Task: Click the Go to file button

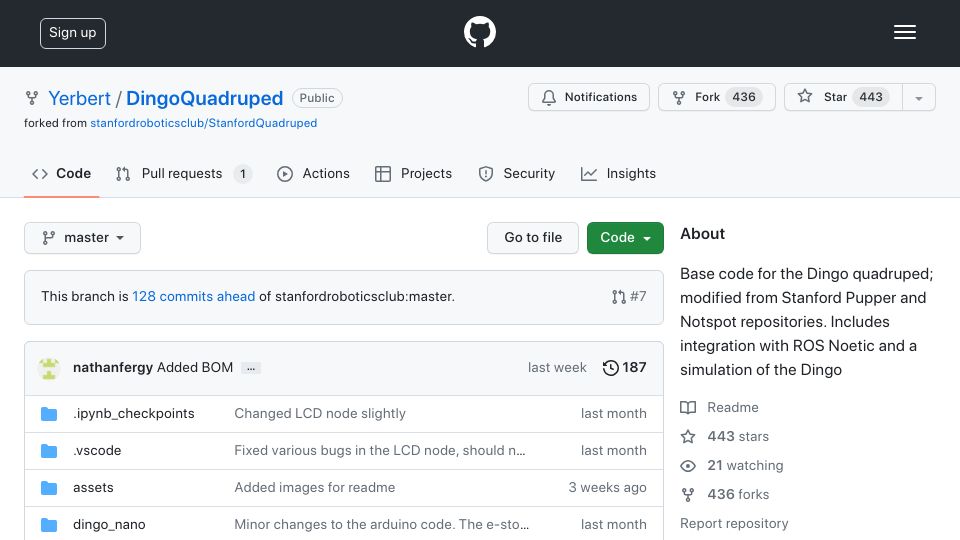Action: pos(533,238)
